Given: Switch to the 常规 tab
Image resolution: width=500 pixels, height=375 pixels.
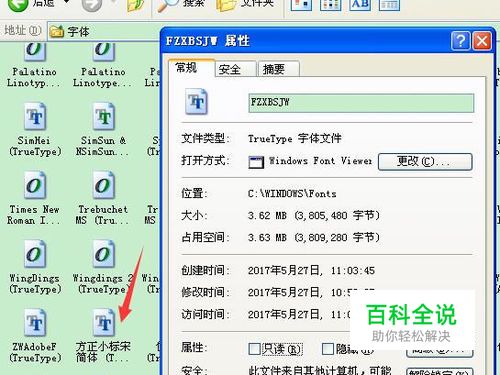Looking at the screenshot, I should pyautogui.click(x=192, y=68).
